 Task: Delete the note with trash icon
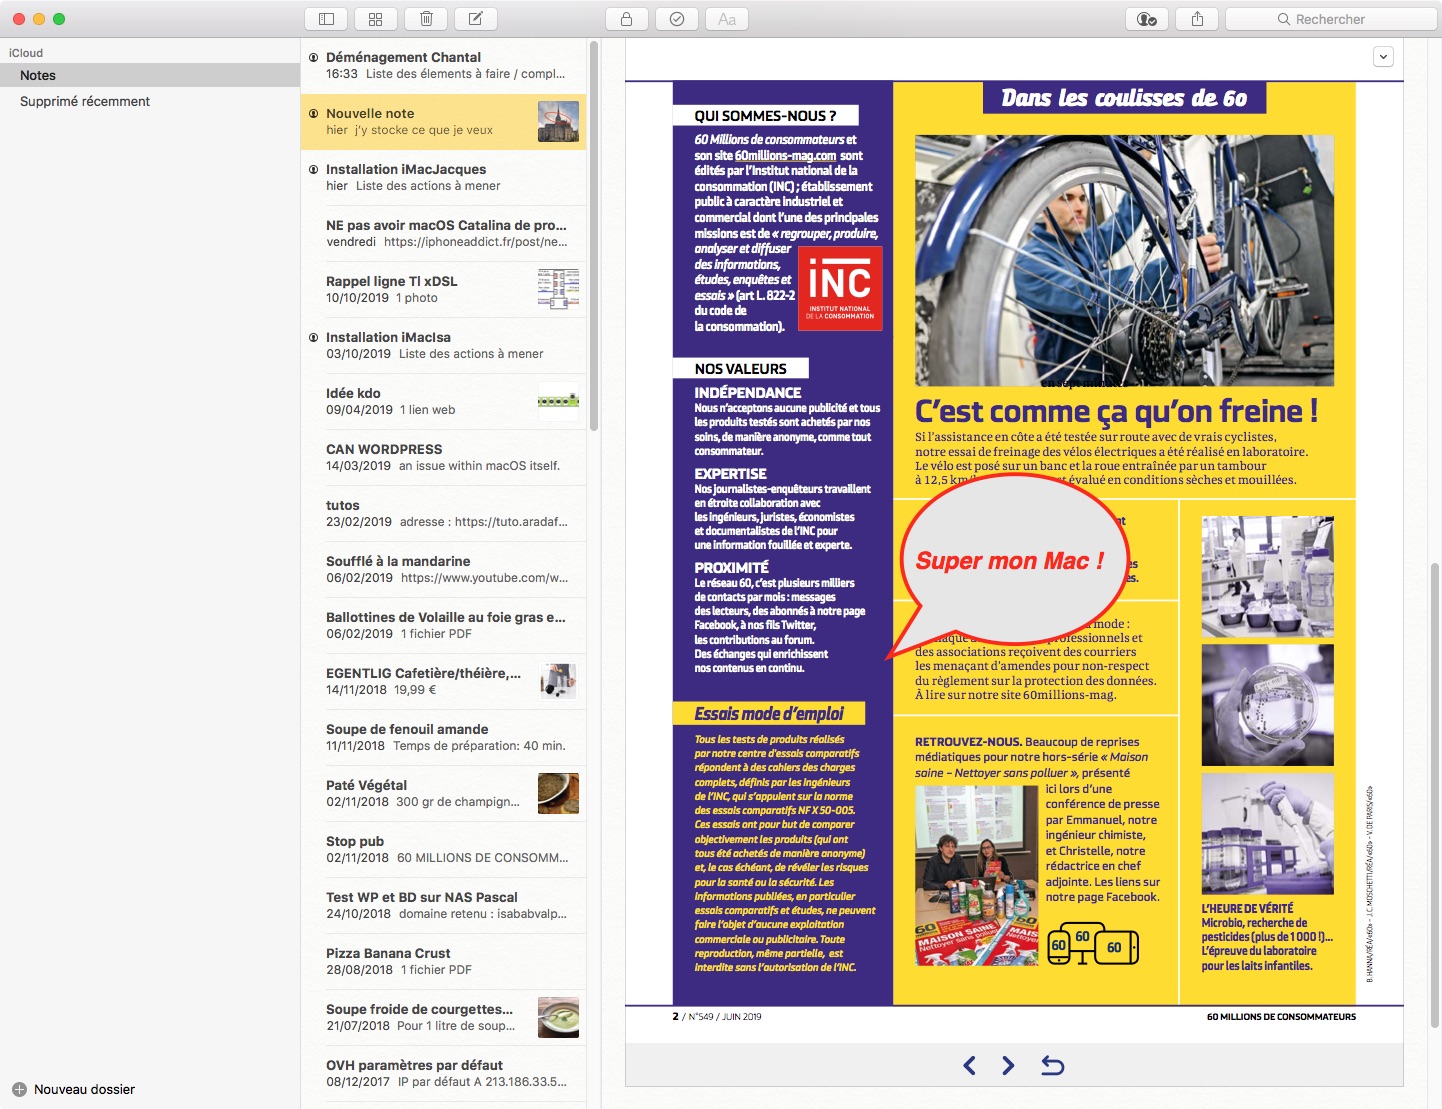(x=426, y=19)
